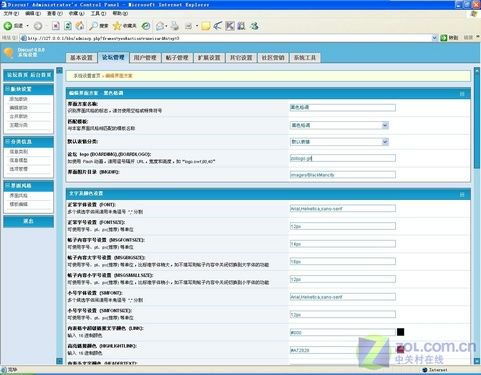The width and height of the screenshot is (481, 375).
Task: Click black color picker beside LINK field
Action: 400,332
